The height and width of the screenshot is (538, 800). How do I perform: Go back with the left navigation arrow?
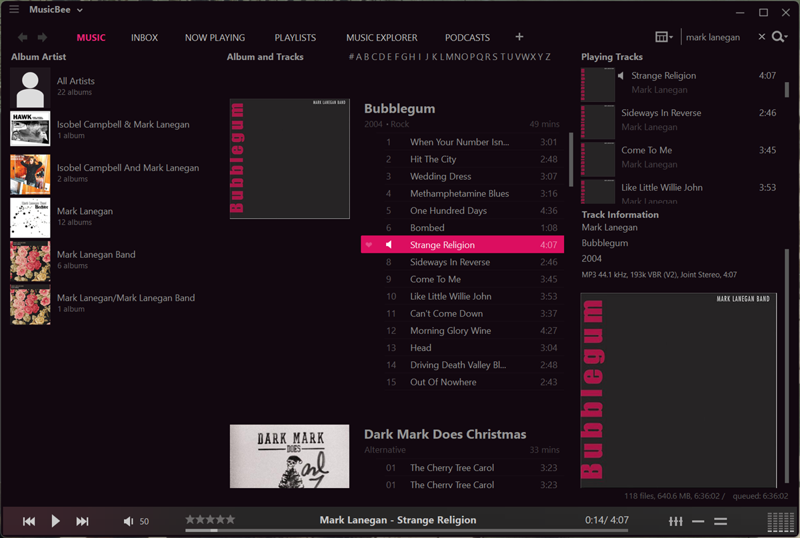[22, 37]
